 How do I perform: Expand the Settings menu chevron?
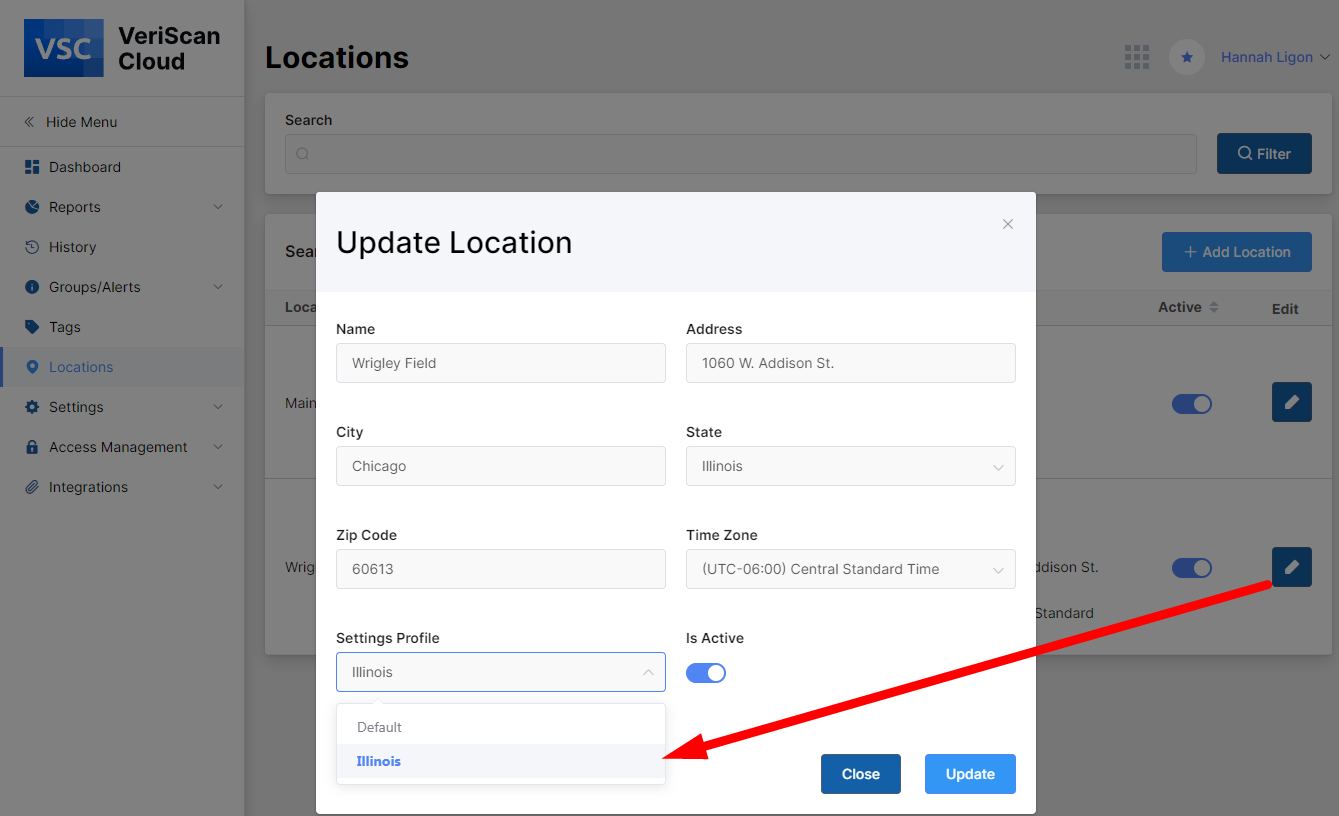[218, 407]
